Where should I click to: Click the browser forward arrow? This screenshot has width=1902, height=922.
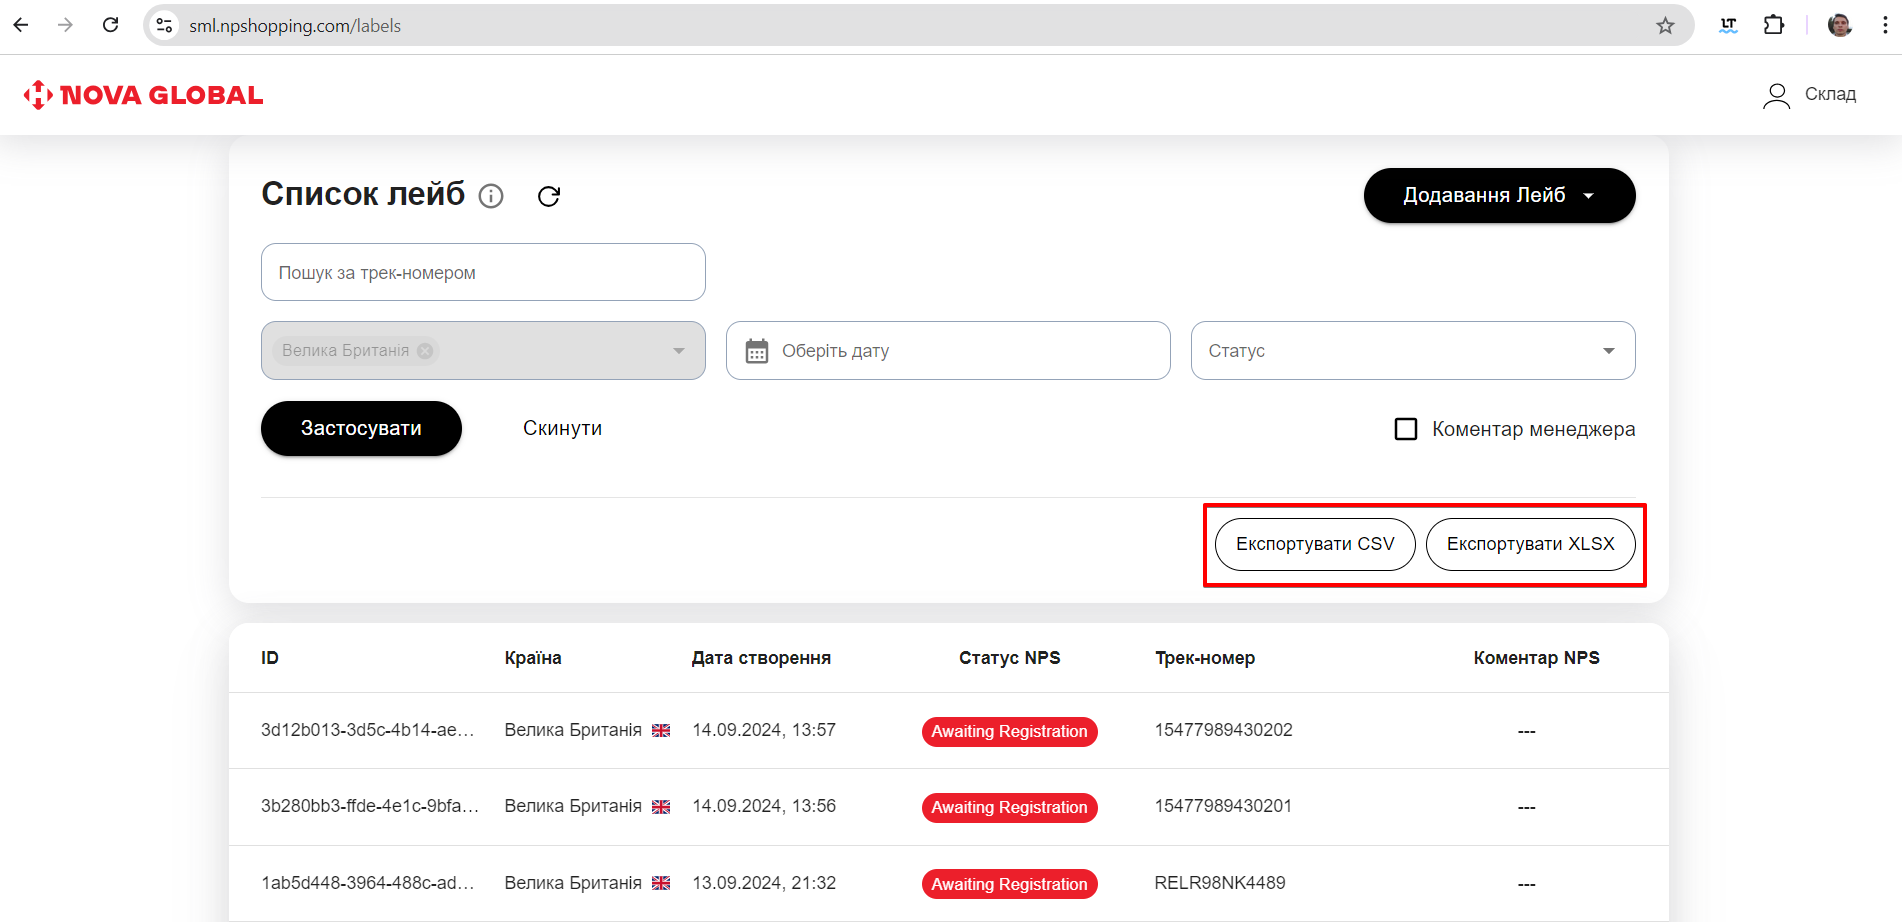66,25
